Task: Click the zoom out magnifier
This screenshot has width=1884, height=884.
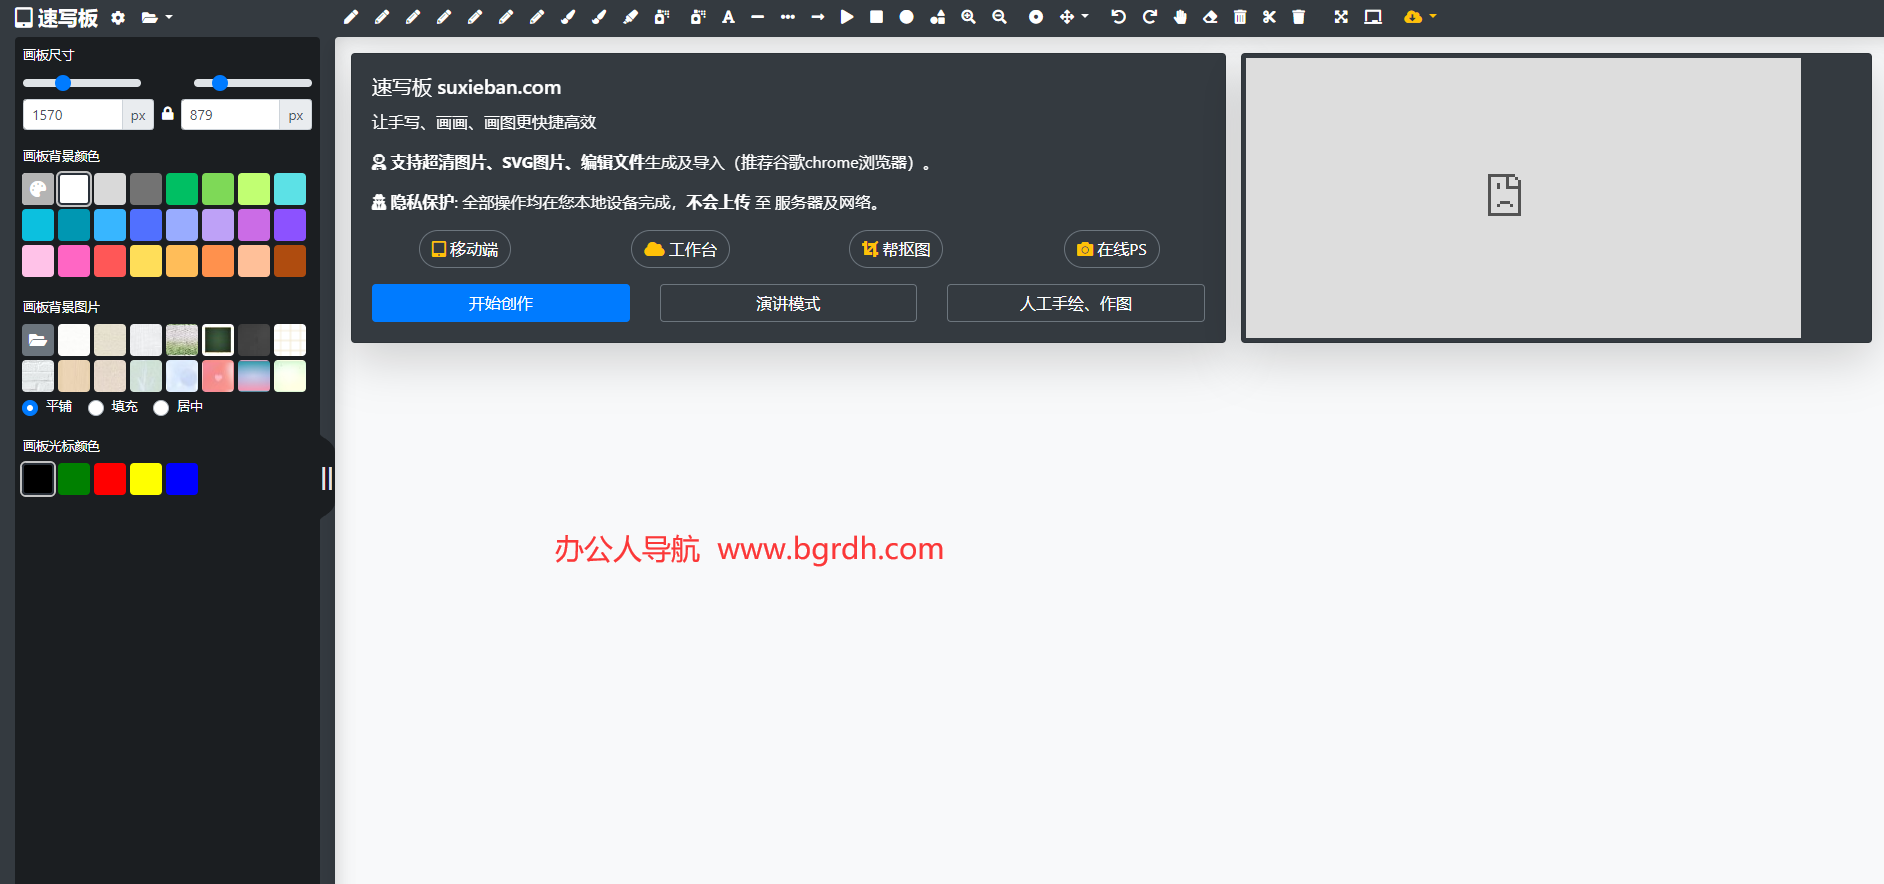Action: click(999, 17)
